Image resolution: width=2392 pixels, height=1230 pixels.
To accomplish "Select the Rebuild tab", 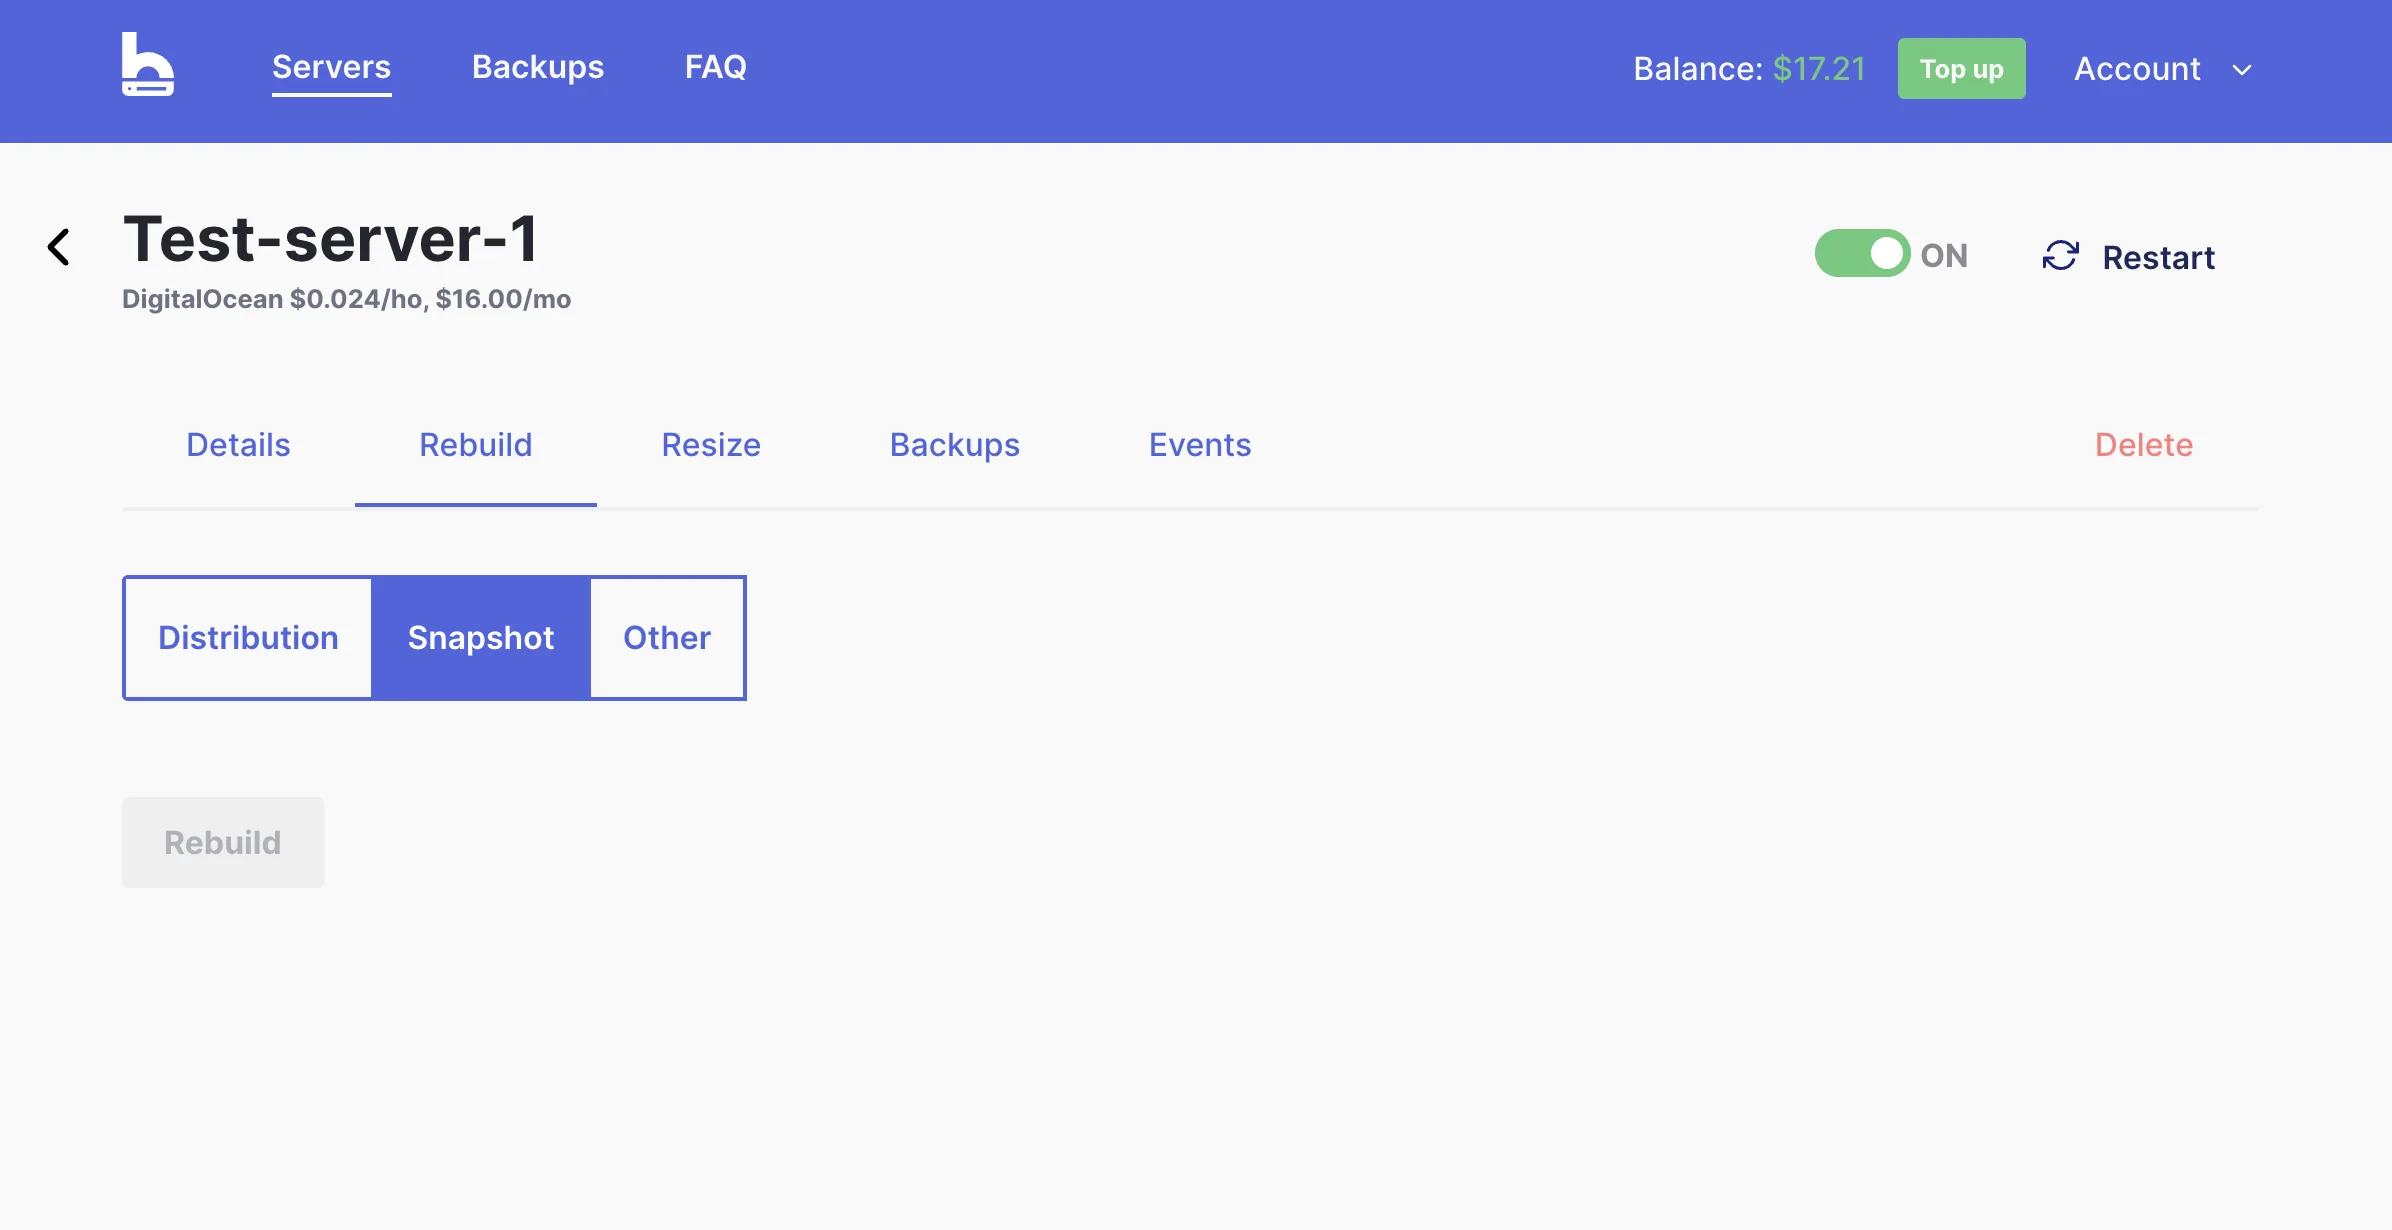I will (476, 445).
